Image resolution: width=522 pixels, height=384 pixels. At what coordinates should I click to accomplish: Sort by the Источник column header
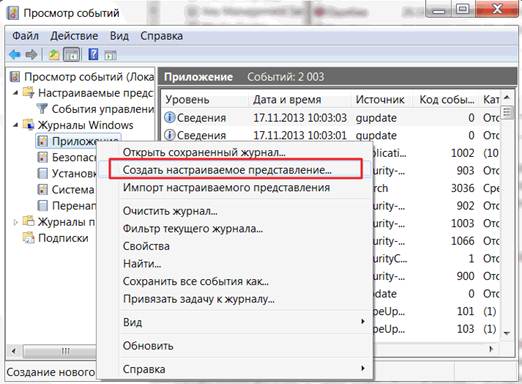coord(382,99)
